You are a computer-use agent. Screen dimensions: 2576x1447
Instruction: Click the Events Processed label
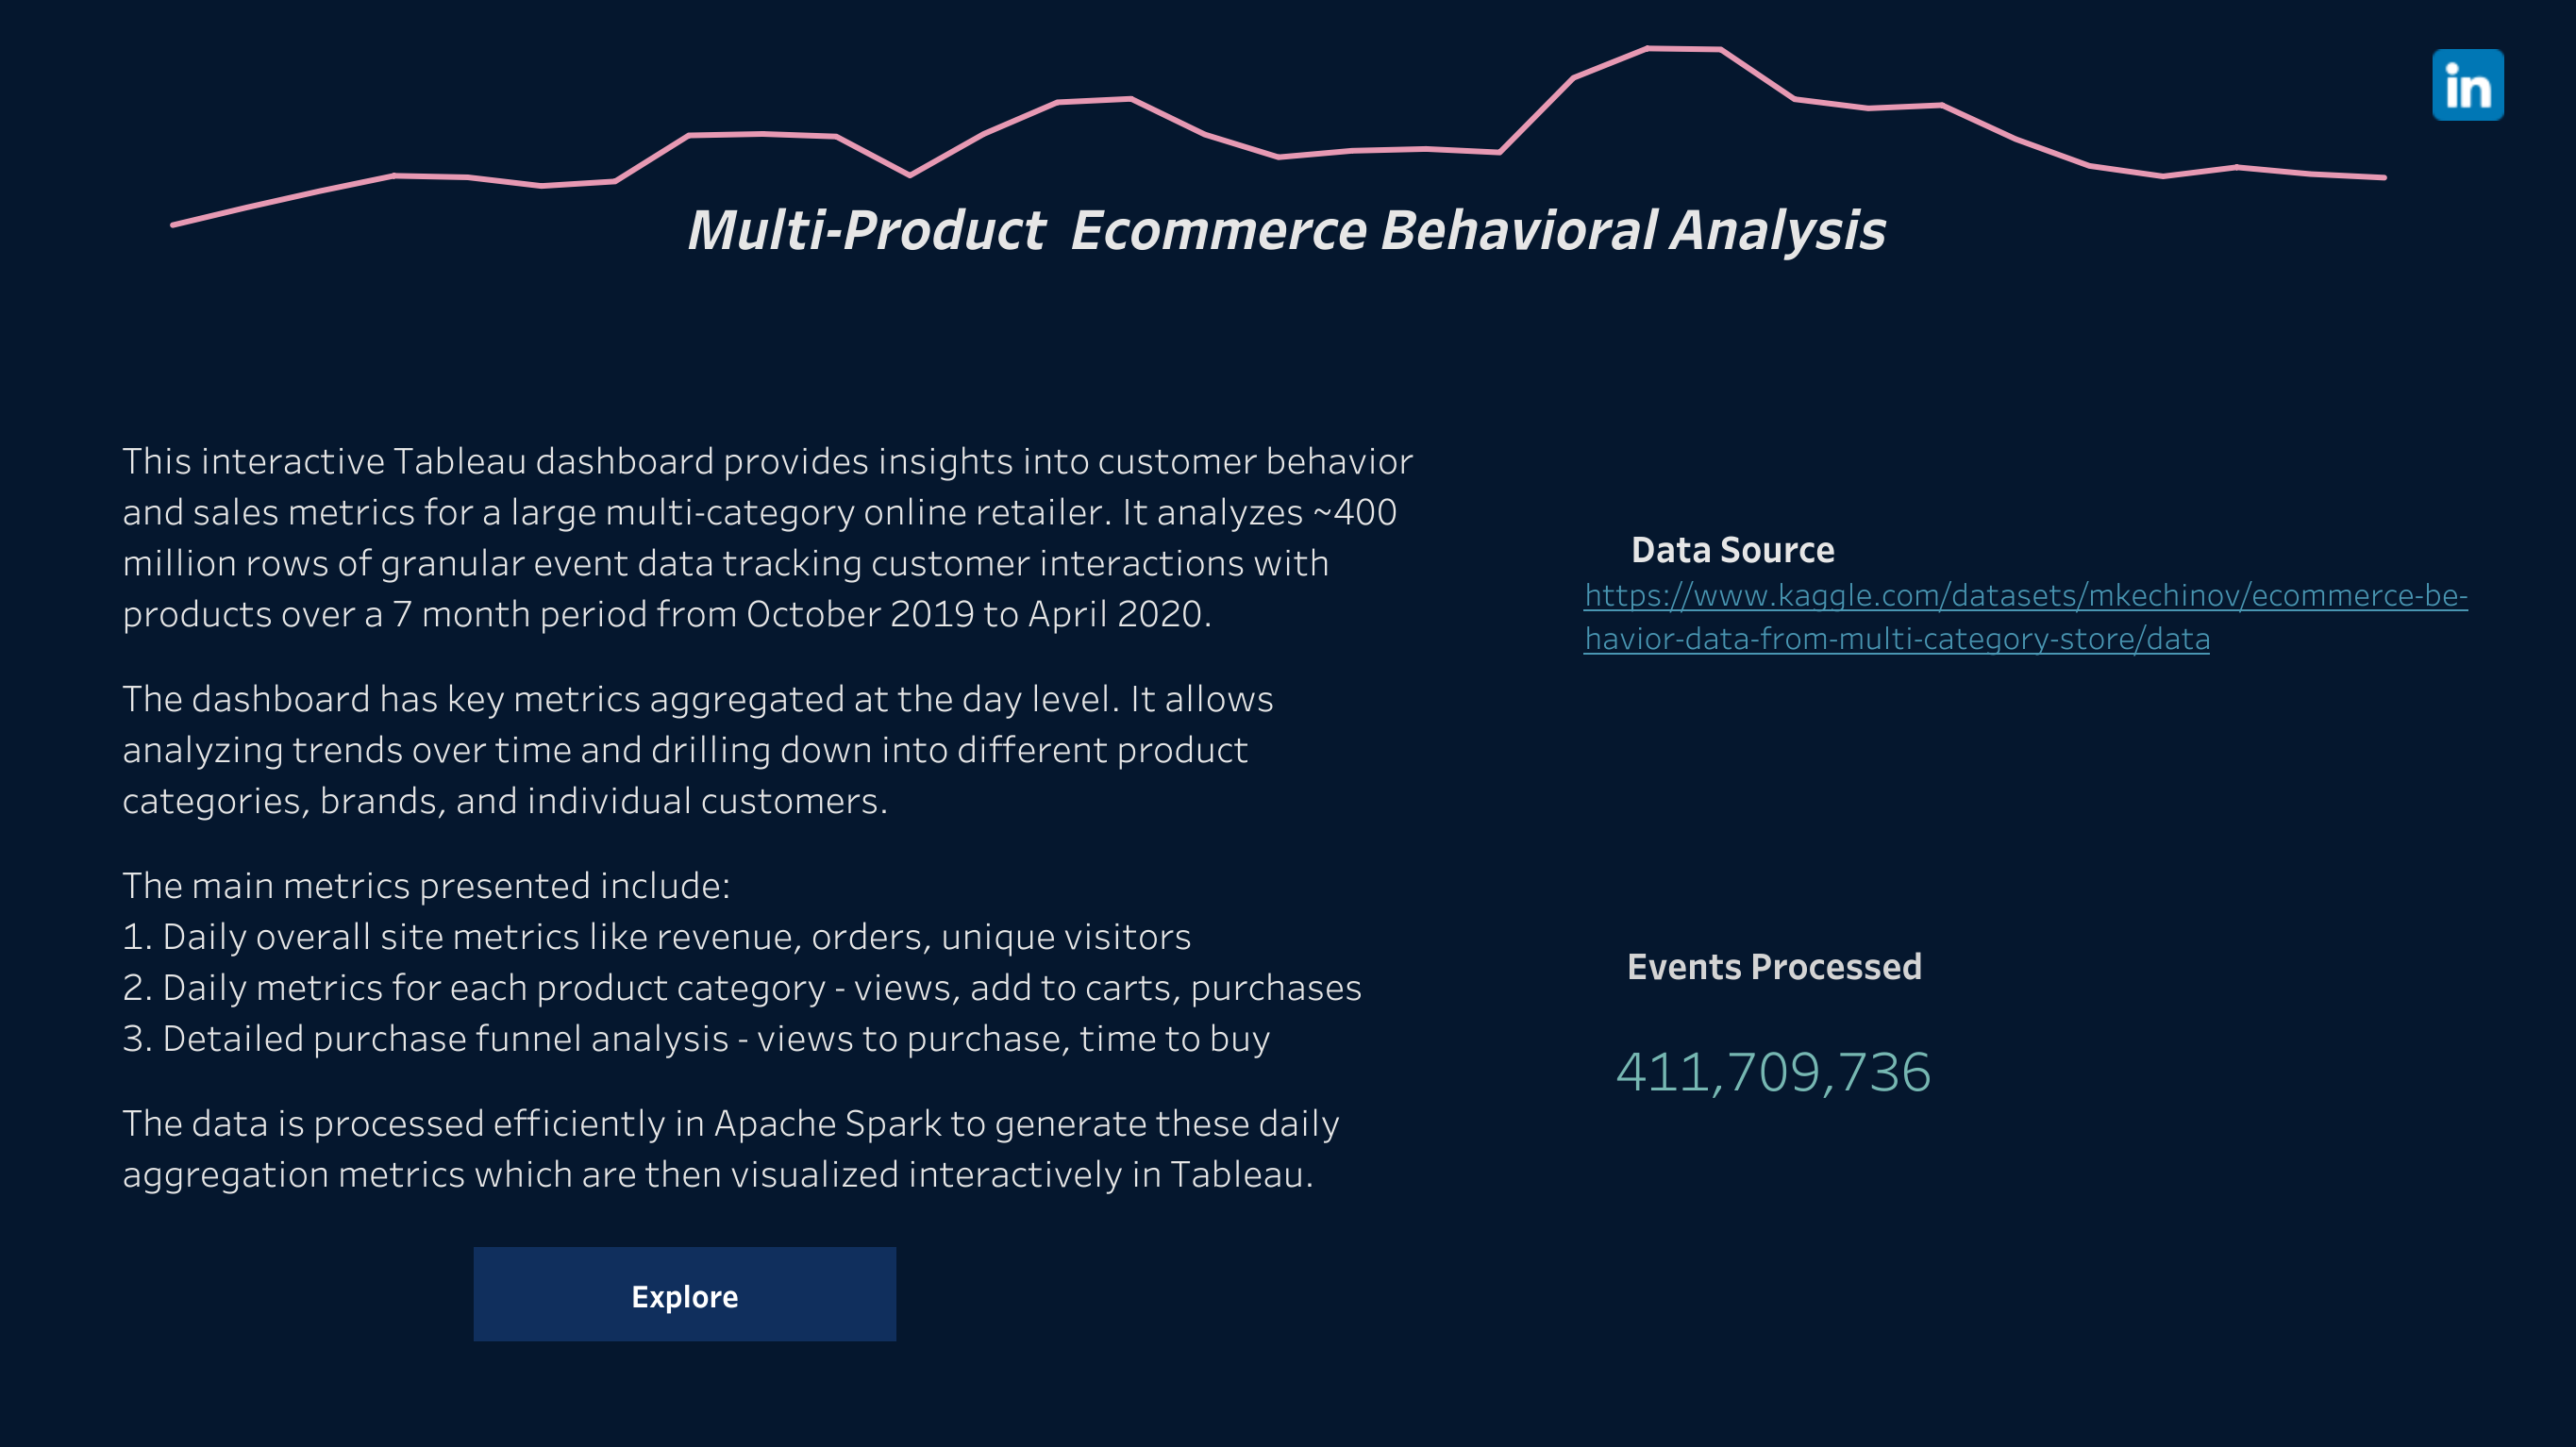tap(1774, 967)
